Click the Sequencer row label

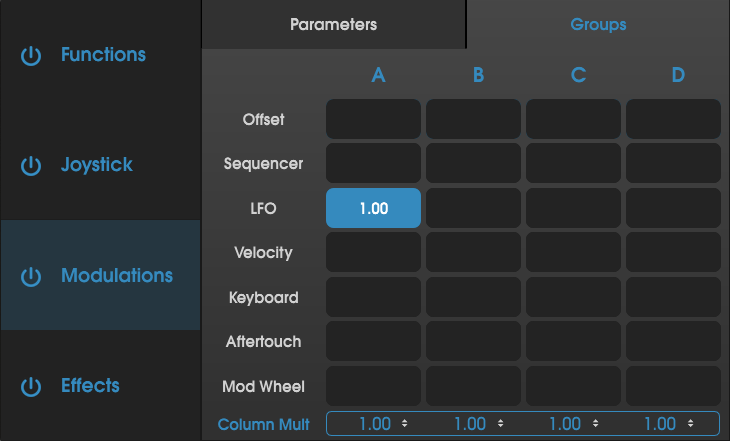(x=264, y=163)
